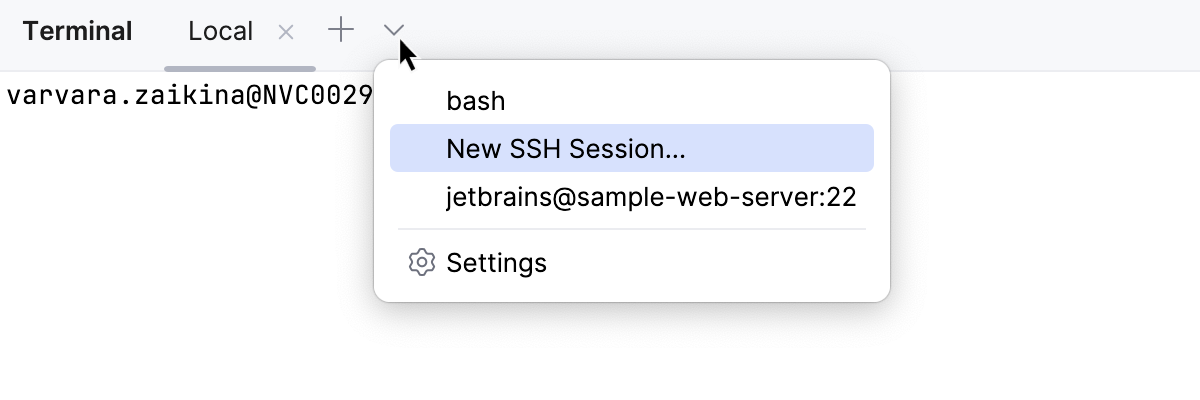Close the Local terminal tab
This screenshot has width=1200, height=400.
click(x=286, y=32)
